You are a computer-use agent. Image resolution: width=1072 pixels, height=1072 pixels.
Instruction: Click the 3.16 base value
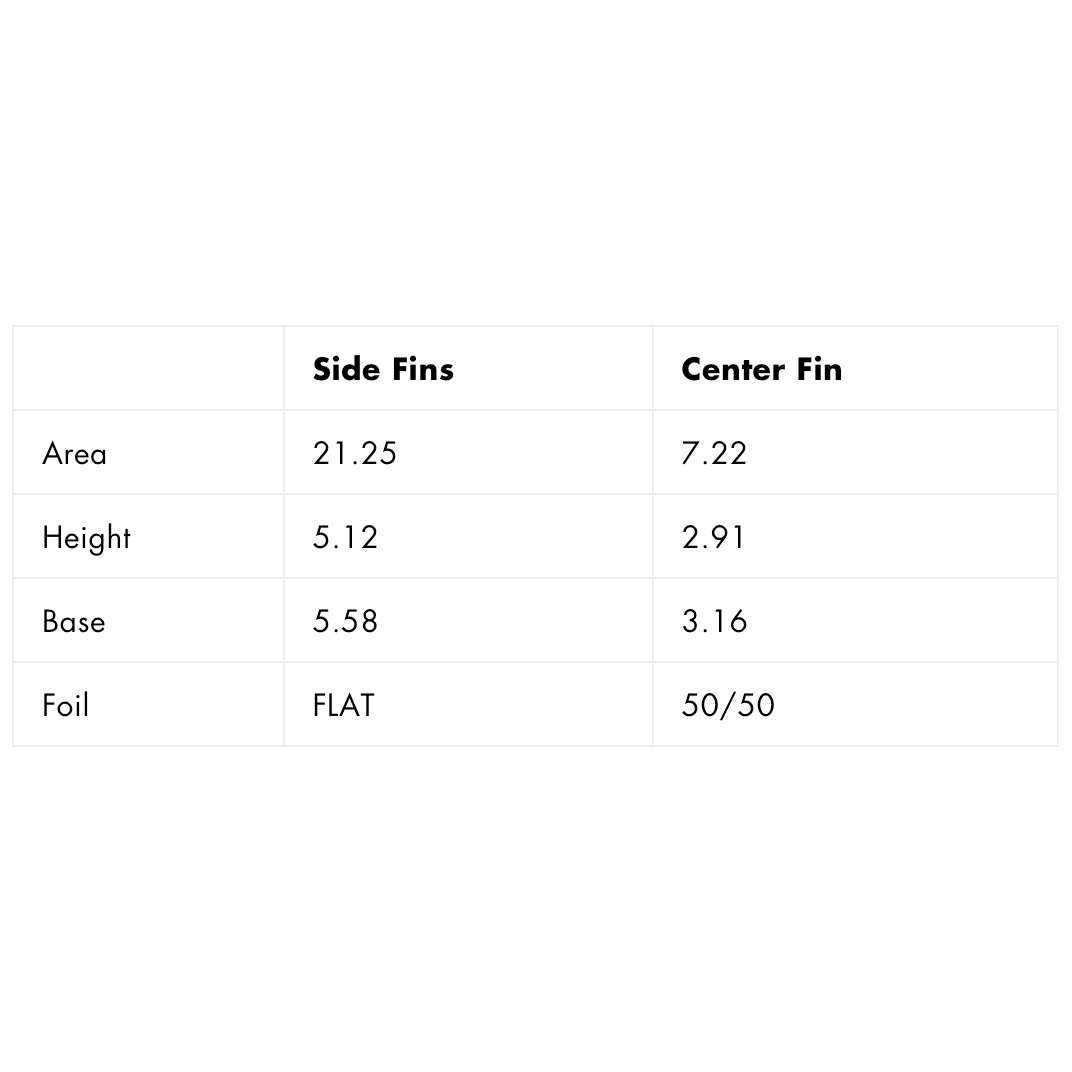714,622
